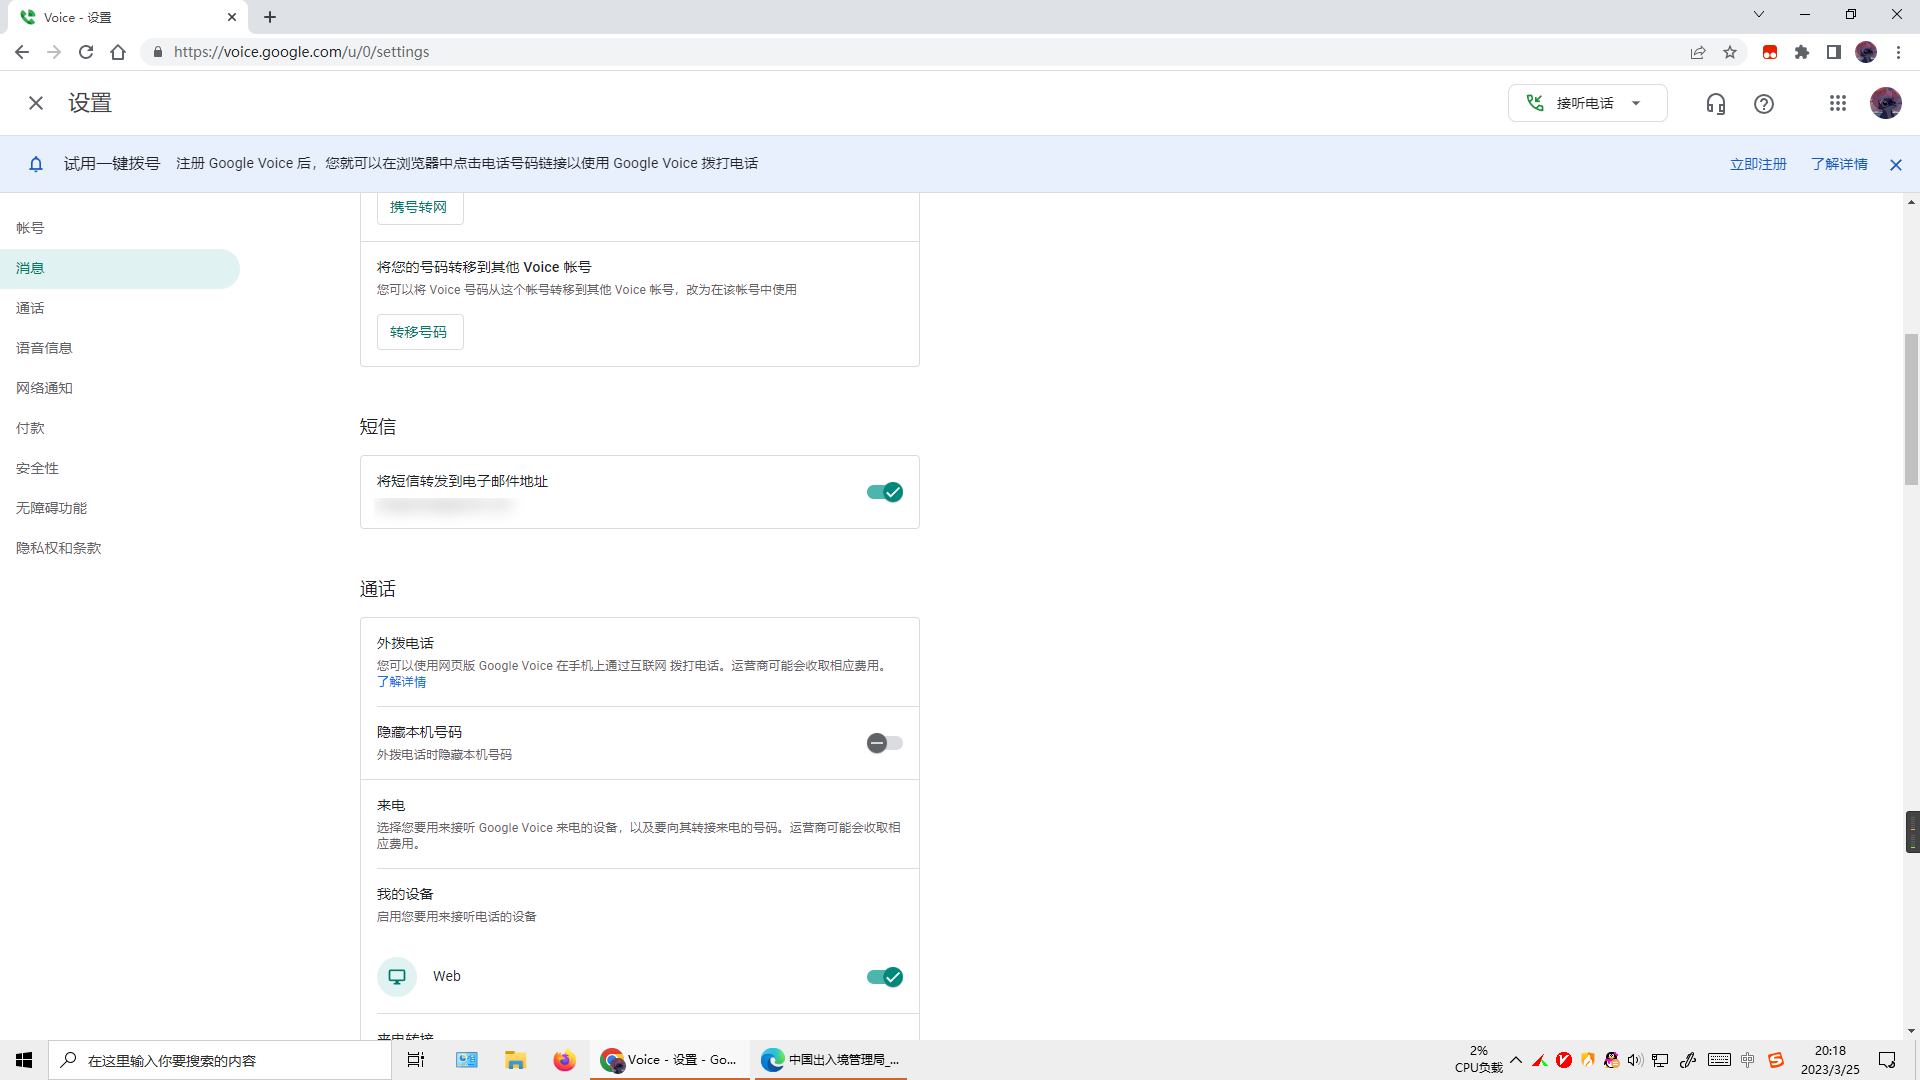This screenshot has height=1080, width=1920.
Task: Turn off the Web device toggle
Action: point(885,977)
